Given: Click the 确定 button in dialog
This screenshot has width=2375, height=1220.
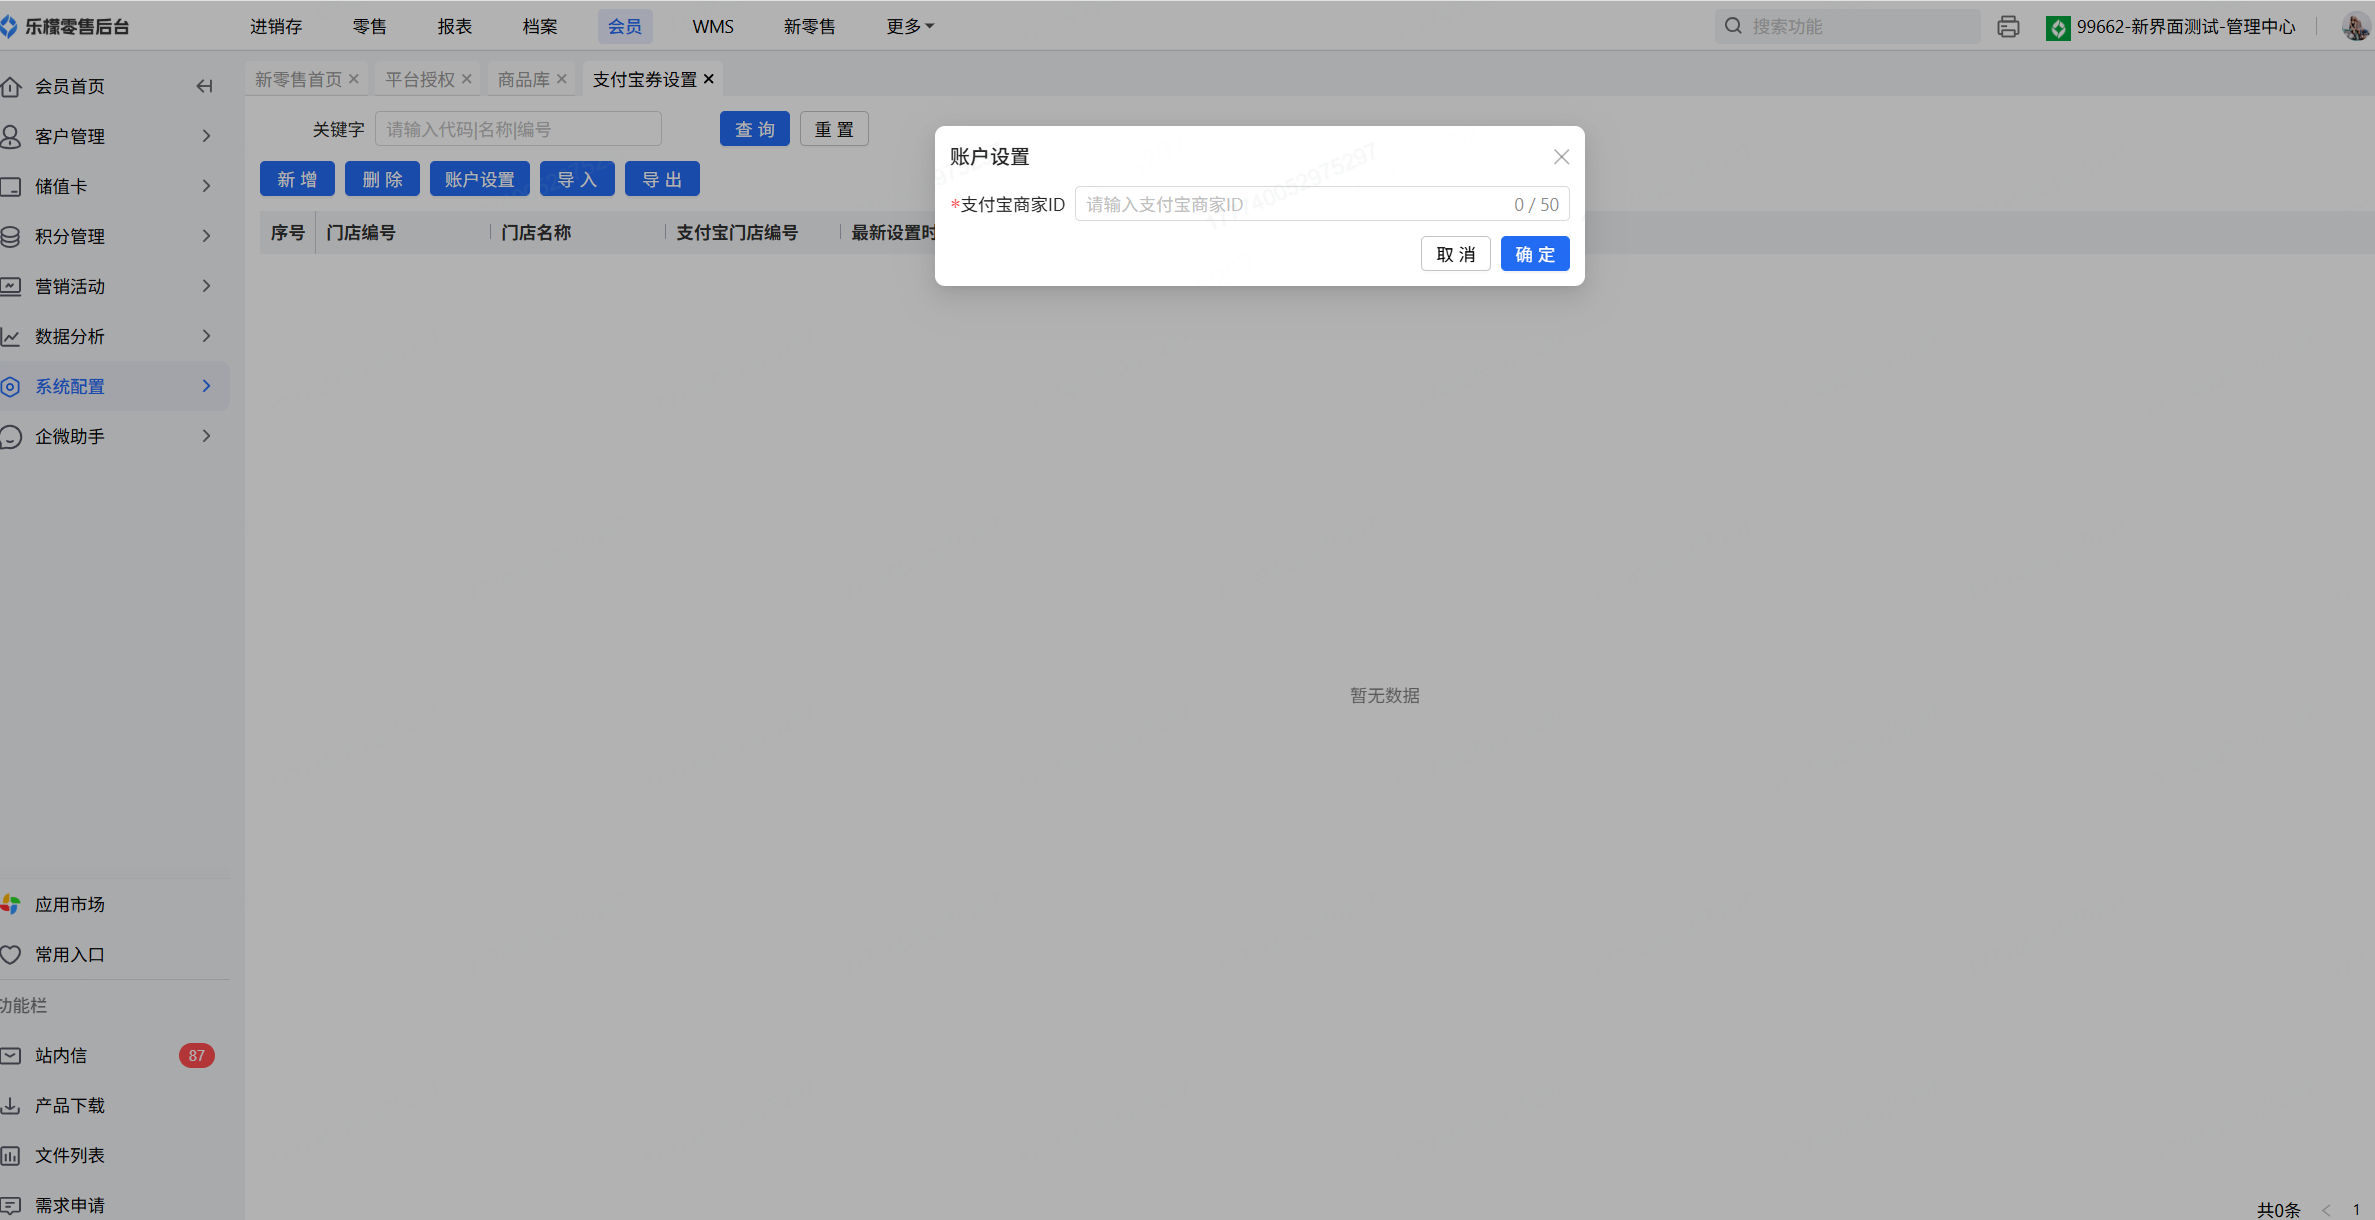Looking at the screenshot, I should pos(1534,254).
